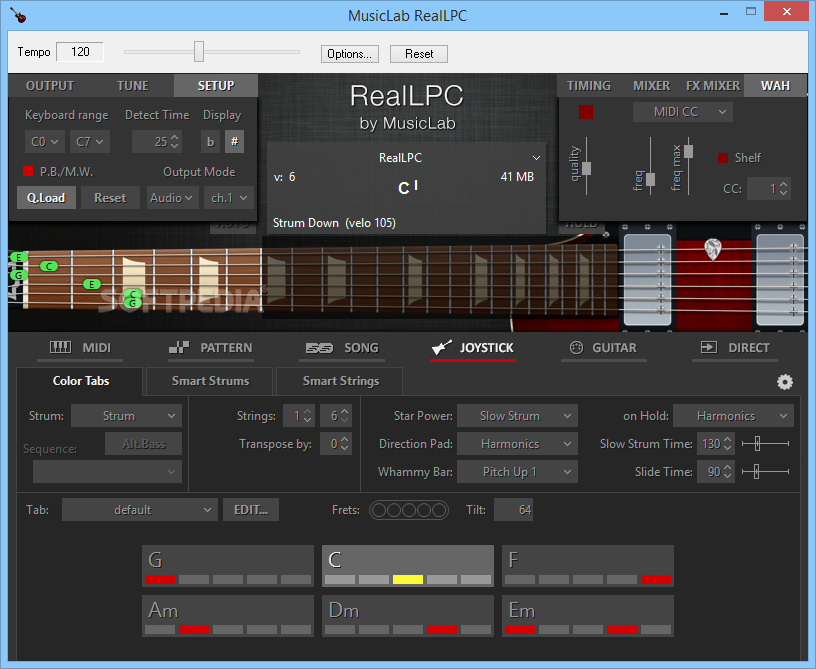
Task: Click the F chord pad
Action: click(588, 565)
